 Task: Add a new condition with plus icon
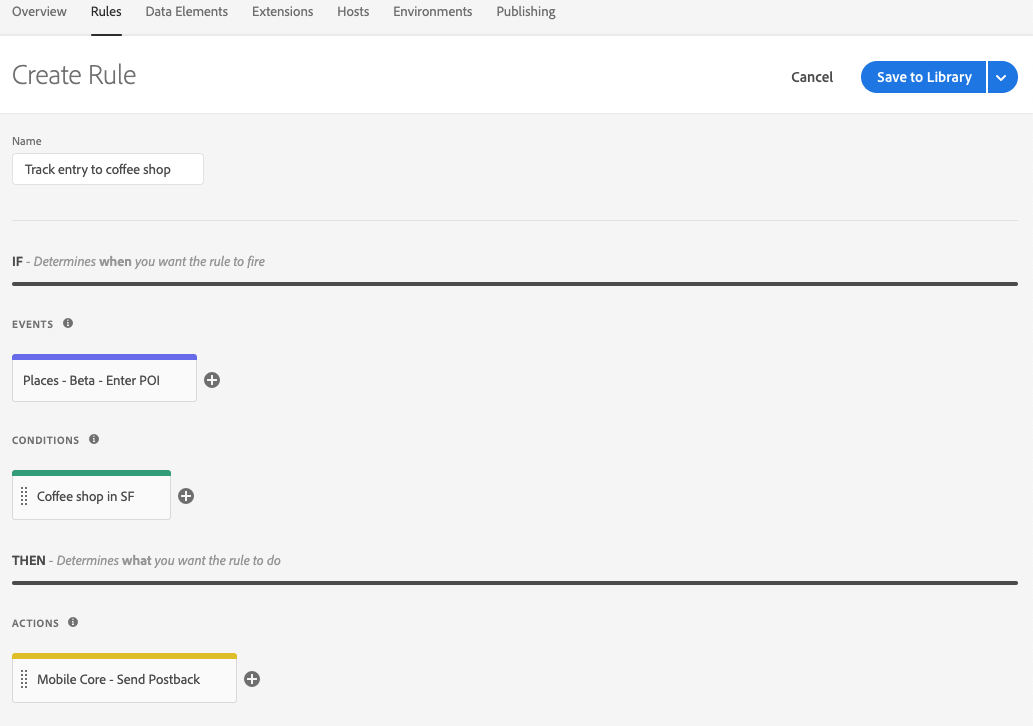click(186, 496)
